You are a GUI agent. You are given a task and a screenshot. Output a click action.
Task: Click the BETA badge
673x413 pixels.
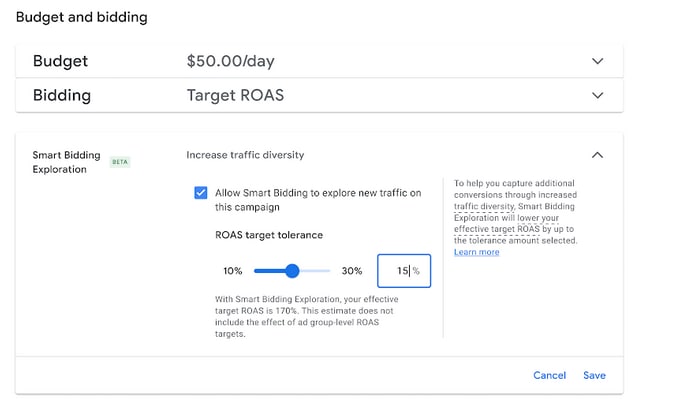120,162
